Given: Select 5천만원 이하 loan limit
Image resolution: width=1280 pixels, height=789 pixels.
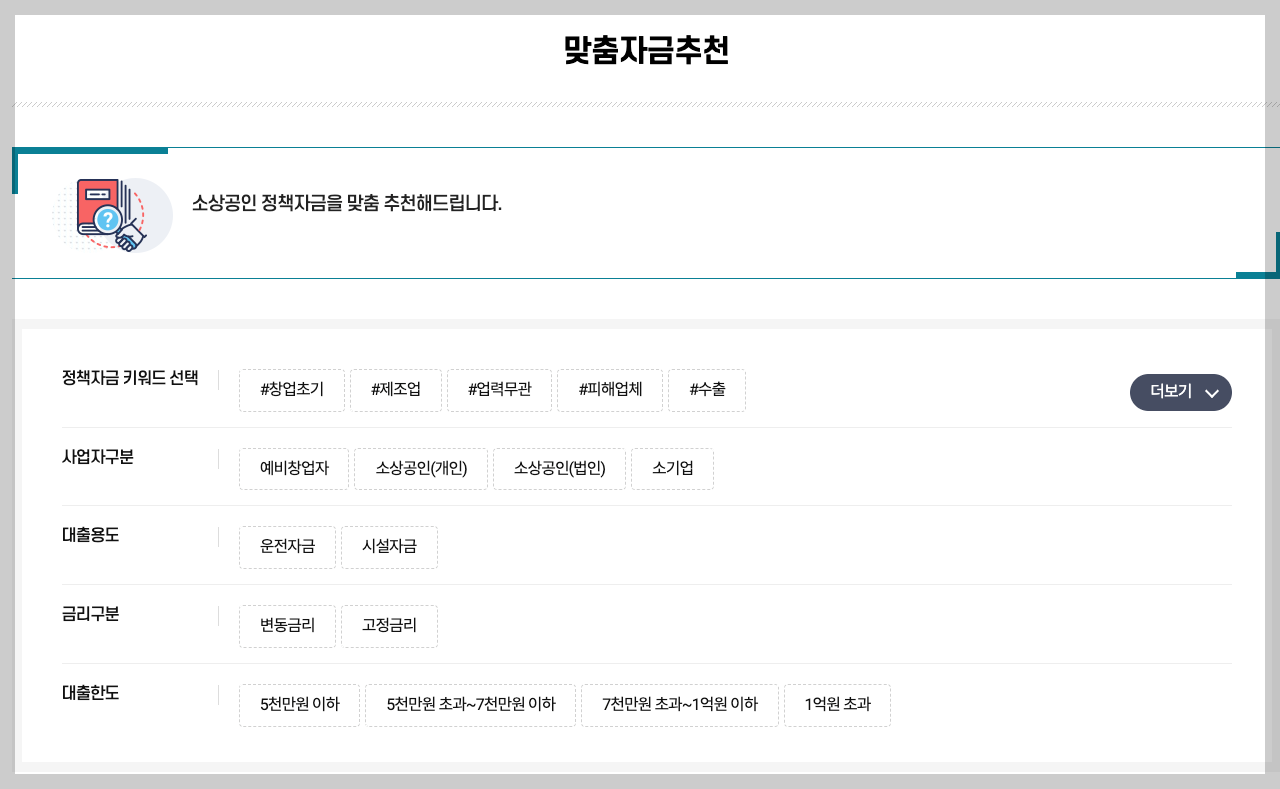Looking at the screenshot, I should point(299,705).
